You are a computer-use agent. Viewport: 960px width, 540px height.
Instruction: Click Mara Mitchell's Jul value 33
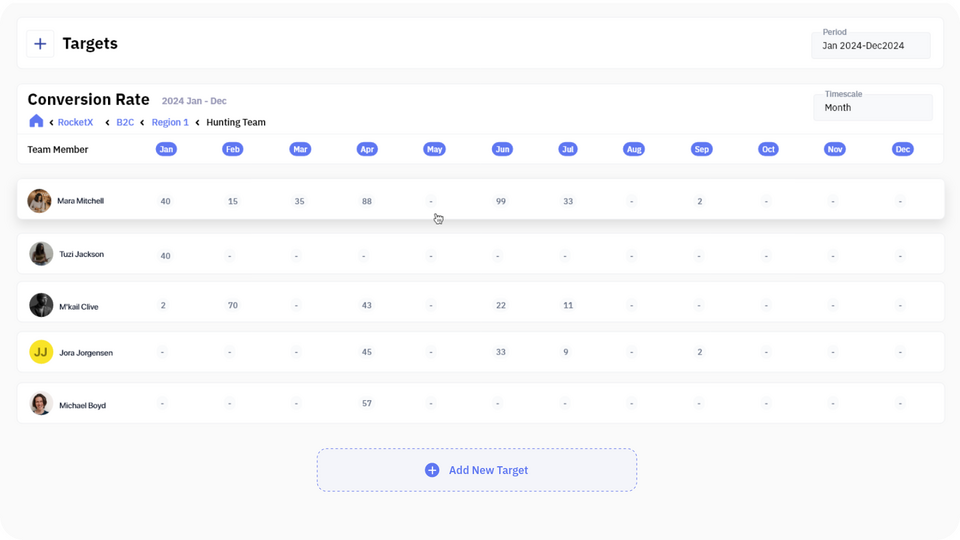point(568,201)
